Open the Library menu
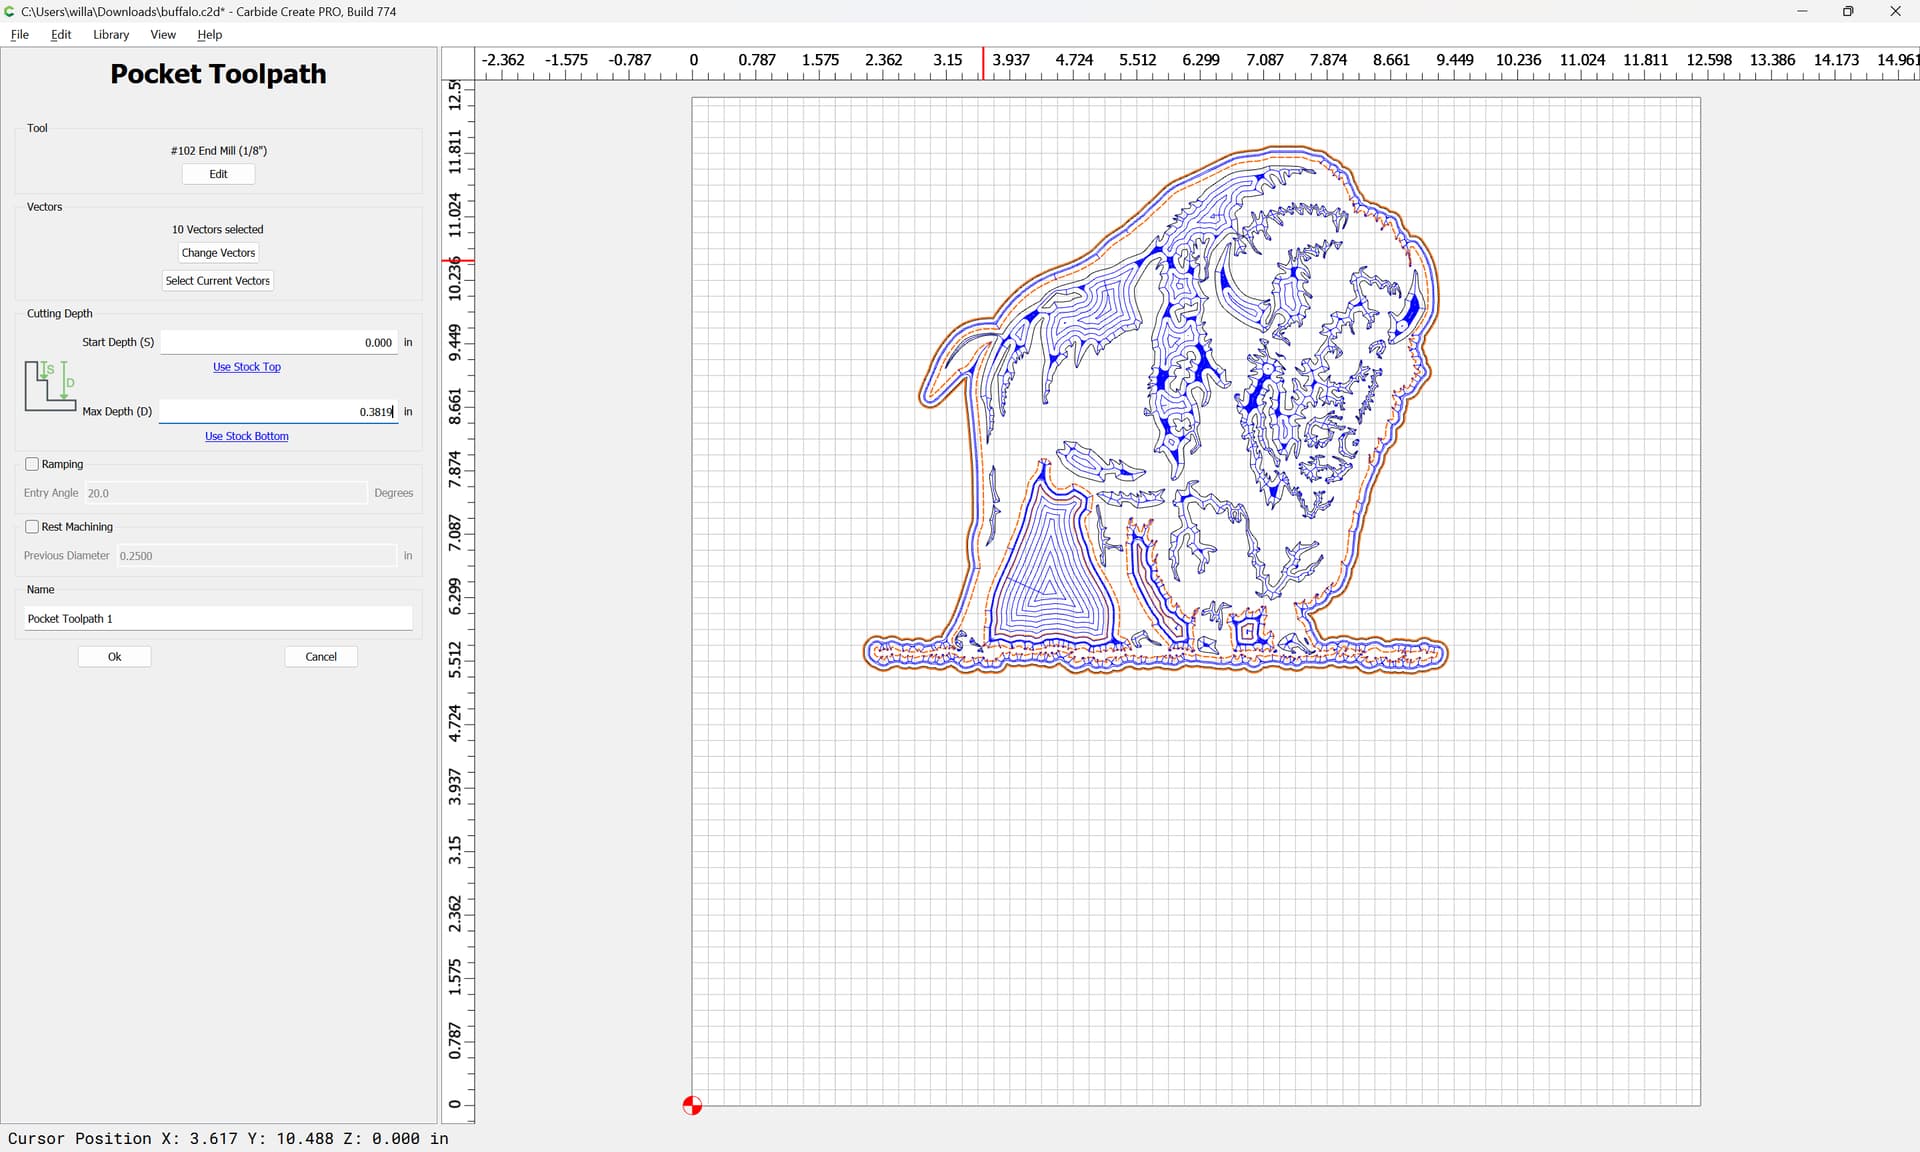The height and width of the screenshot is (1152, 1920). (x=111, y=34)
